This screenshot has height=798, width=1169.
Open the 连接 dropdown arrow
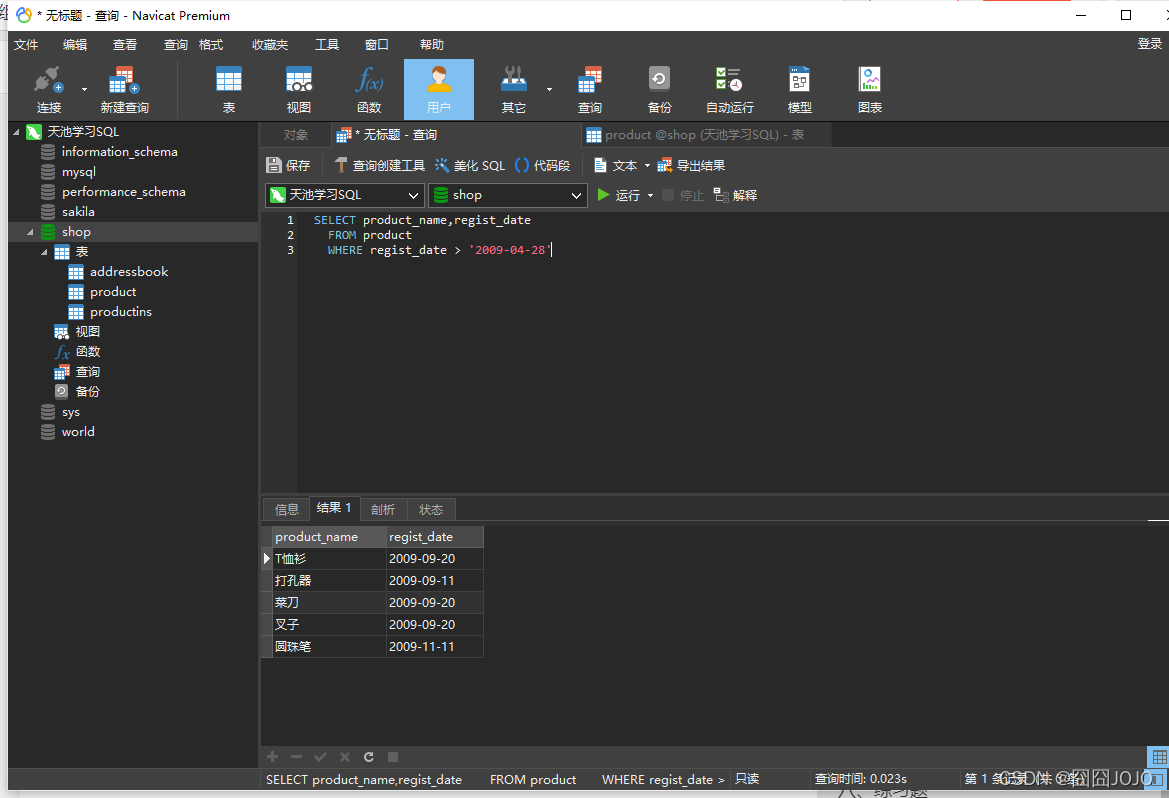pyautogui.click(x=84, y=89)
